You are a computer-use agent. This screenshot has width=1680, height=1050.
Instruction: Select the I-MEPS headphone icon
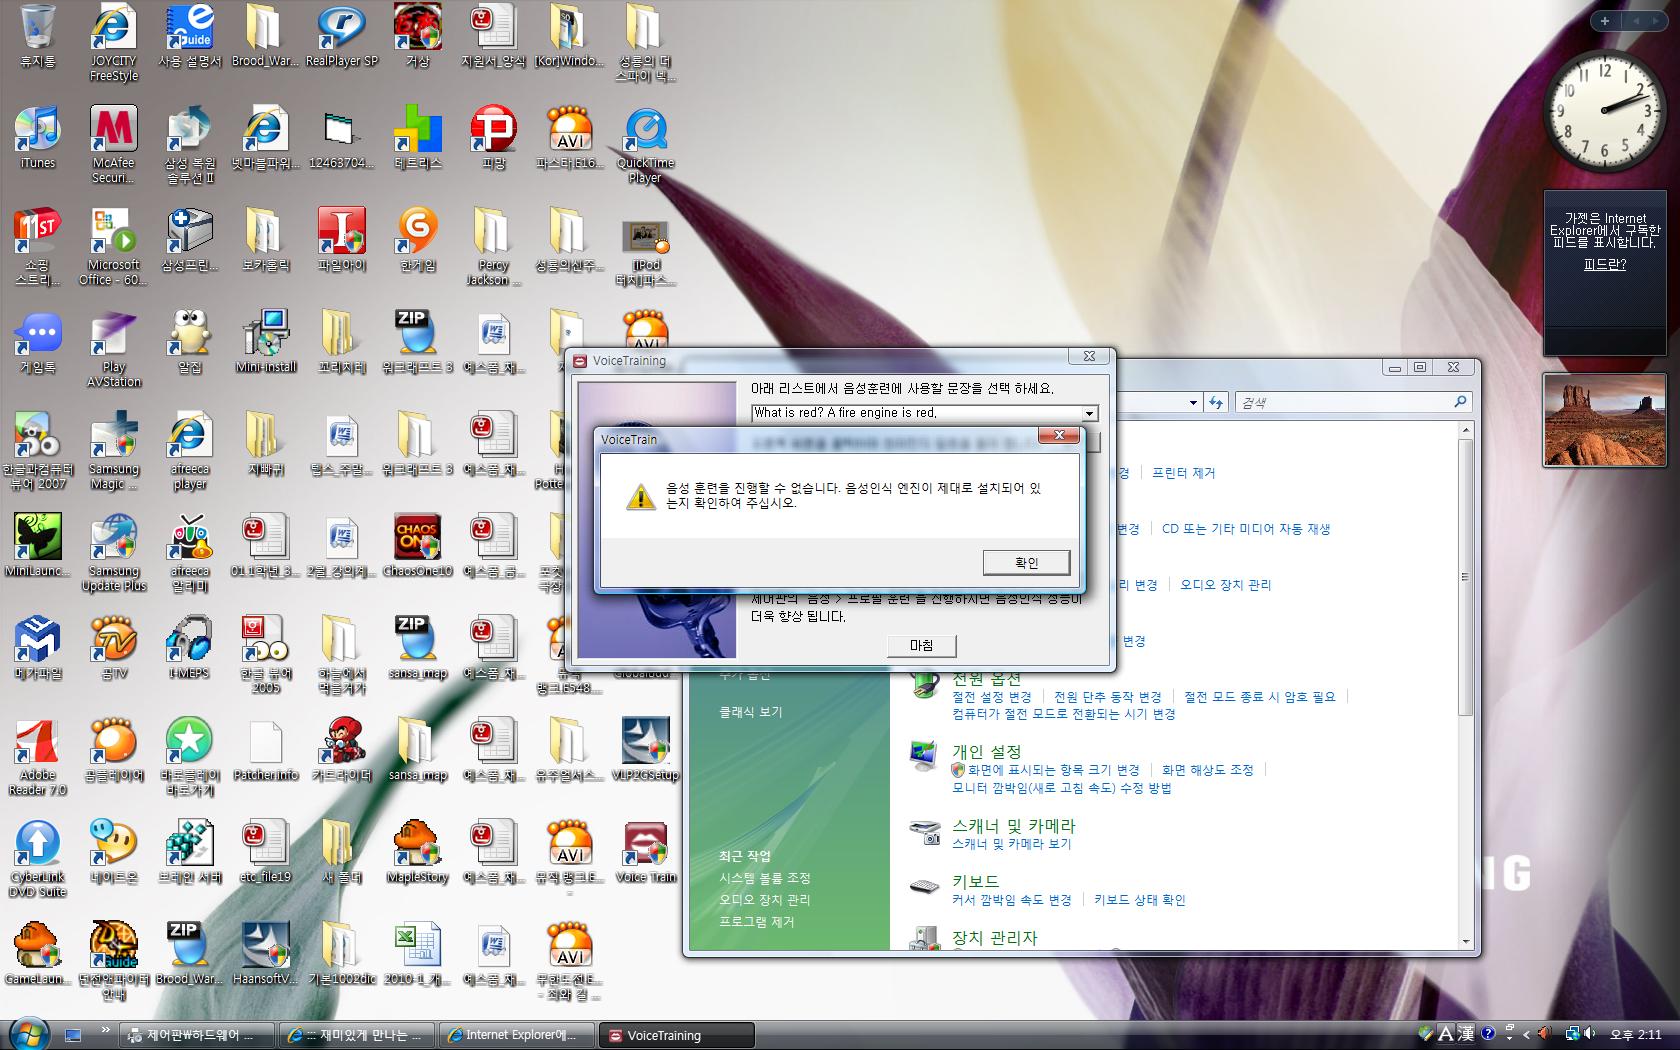tap(190, 648)
